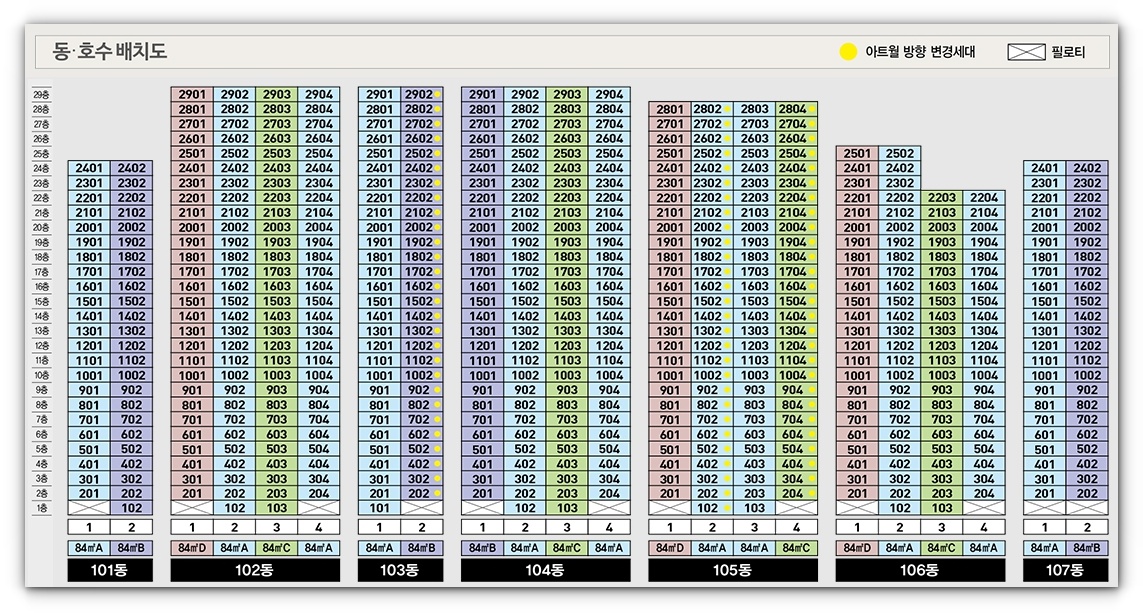Click the piloti box under 201 in 104동
The height and width of the screenshot is (613, 1143).
(482, 508)
